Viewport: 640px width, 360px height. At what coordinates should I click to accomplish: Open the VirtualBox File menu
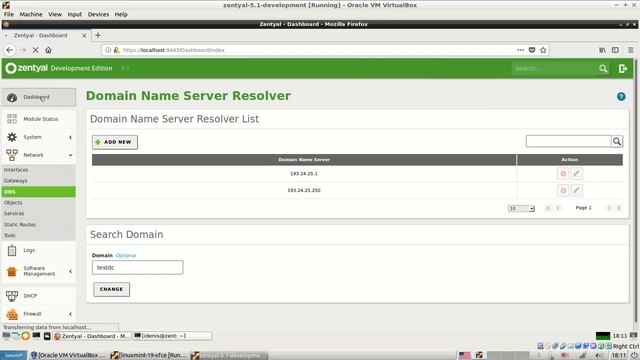(9, 14)
